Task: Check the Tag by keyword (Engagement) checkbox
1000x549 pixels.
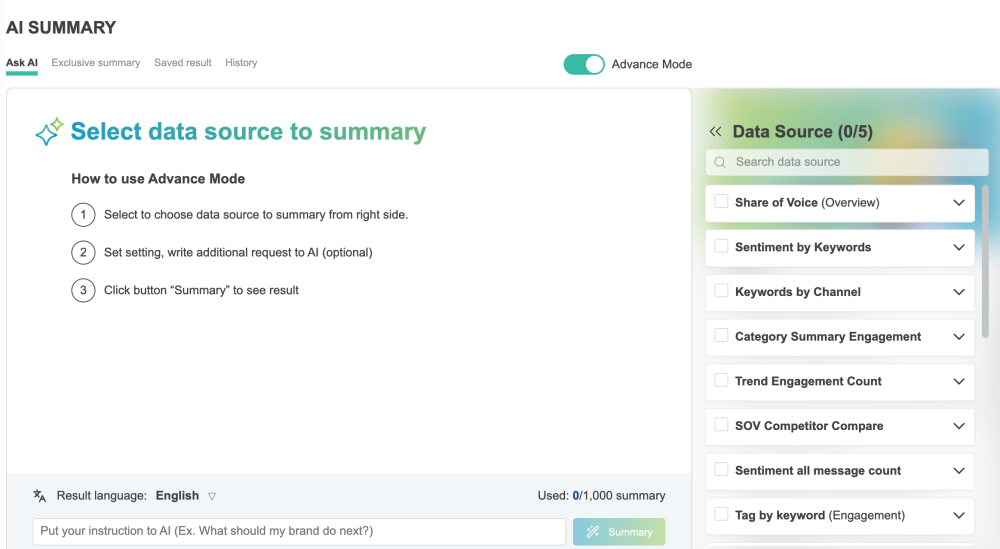Action: click(721, 514)
